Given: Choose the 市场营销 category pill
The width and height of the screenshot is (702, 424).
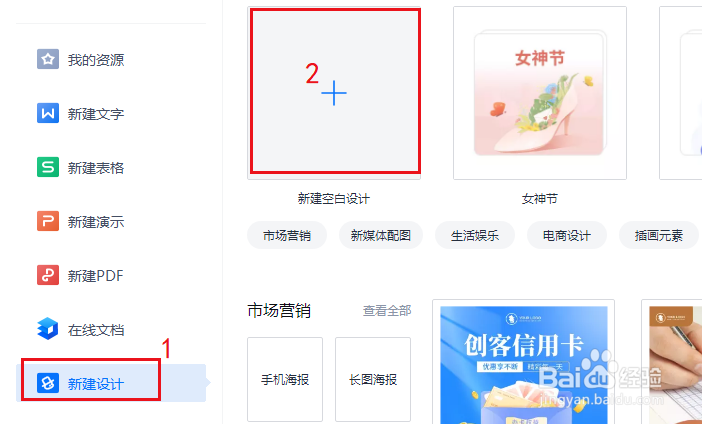Looking at the screenshot, I should (287, 235).
